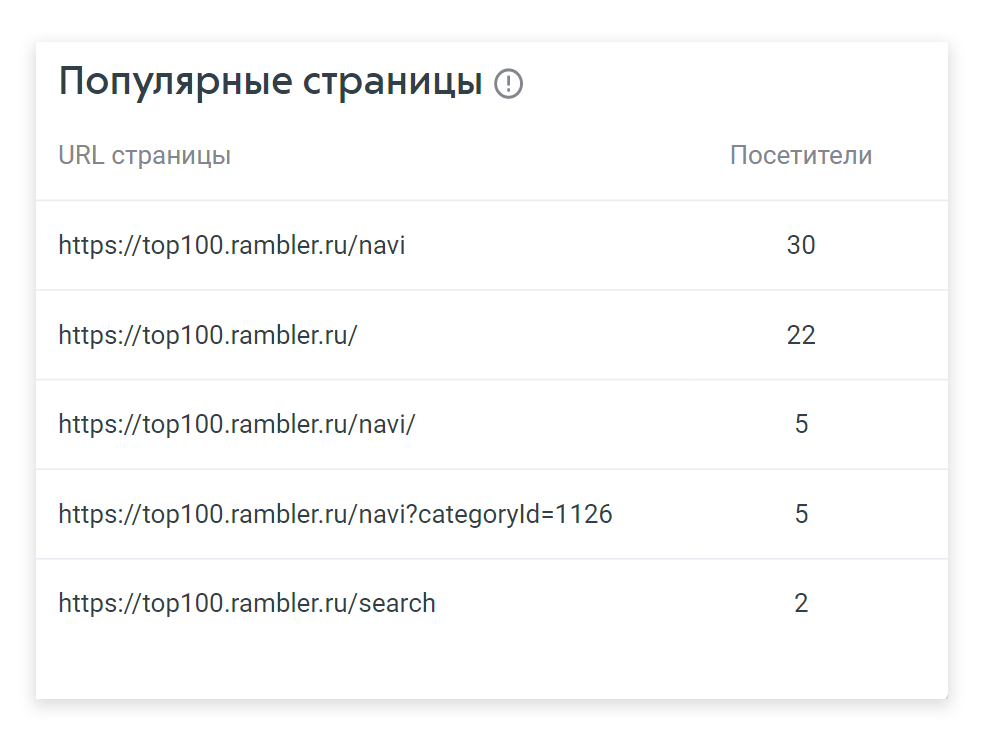Viewport: 996px width, 735px height.
Task: Sort by the 'URL страницы' column header
Action: tap(144, 156)
